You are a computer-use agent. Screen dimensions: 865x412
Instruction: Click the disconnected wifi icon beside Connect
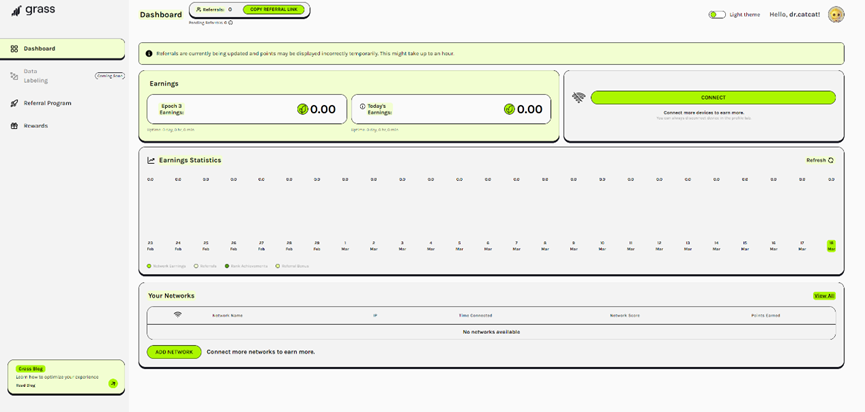tap(578, 98)
